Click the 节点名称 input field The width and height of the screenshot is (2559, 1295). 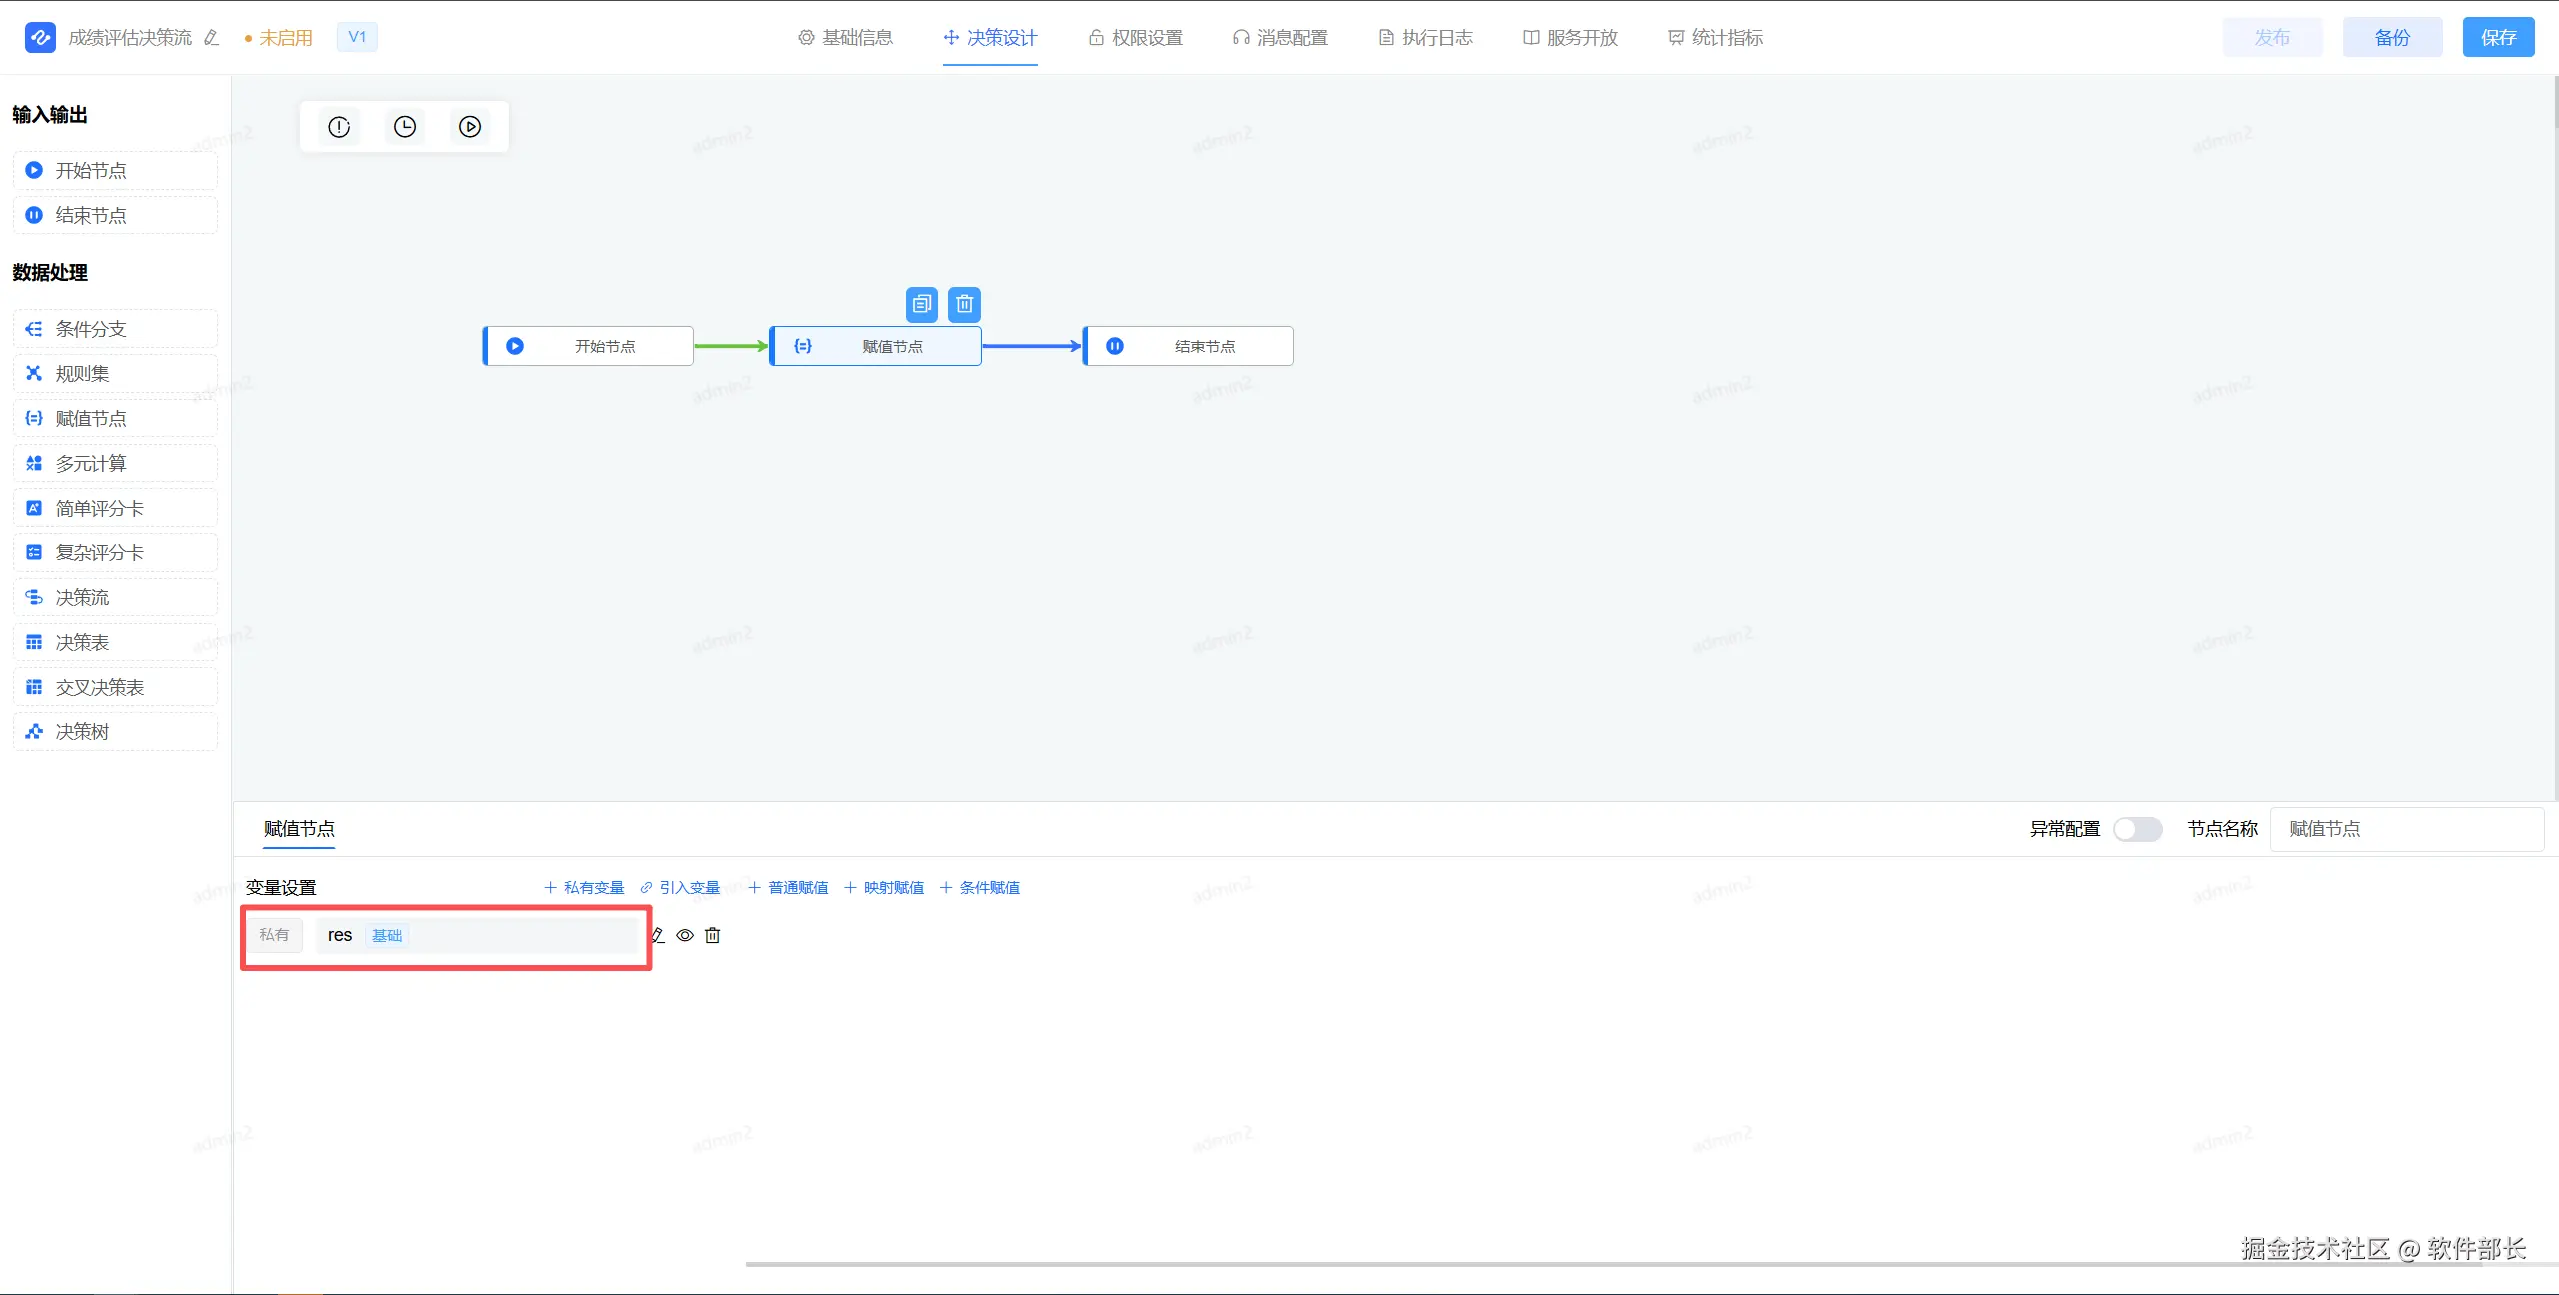pyautogui.click(x=2405, y=829)
